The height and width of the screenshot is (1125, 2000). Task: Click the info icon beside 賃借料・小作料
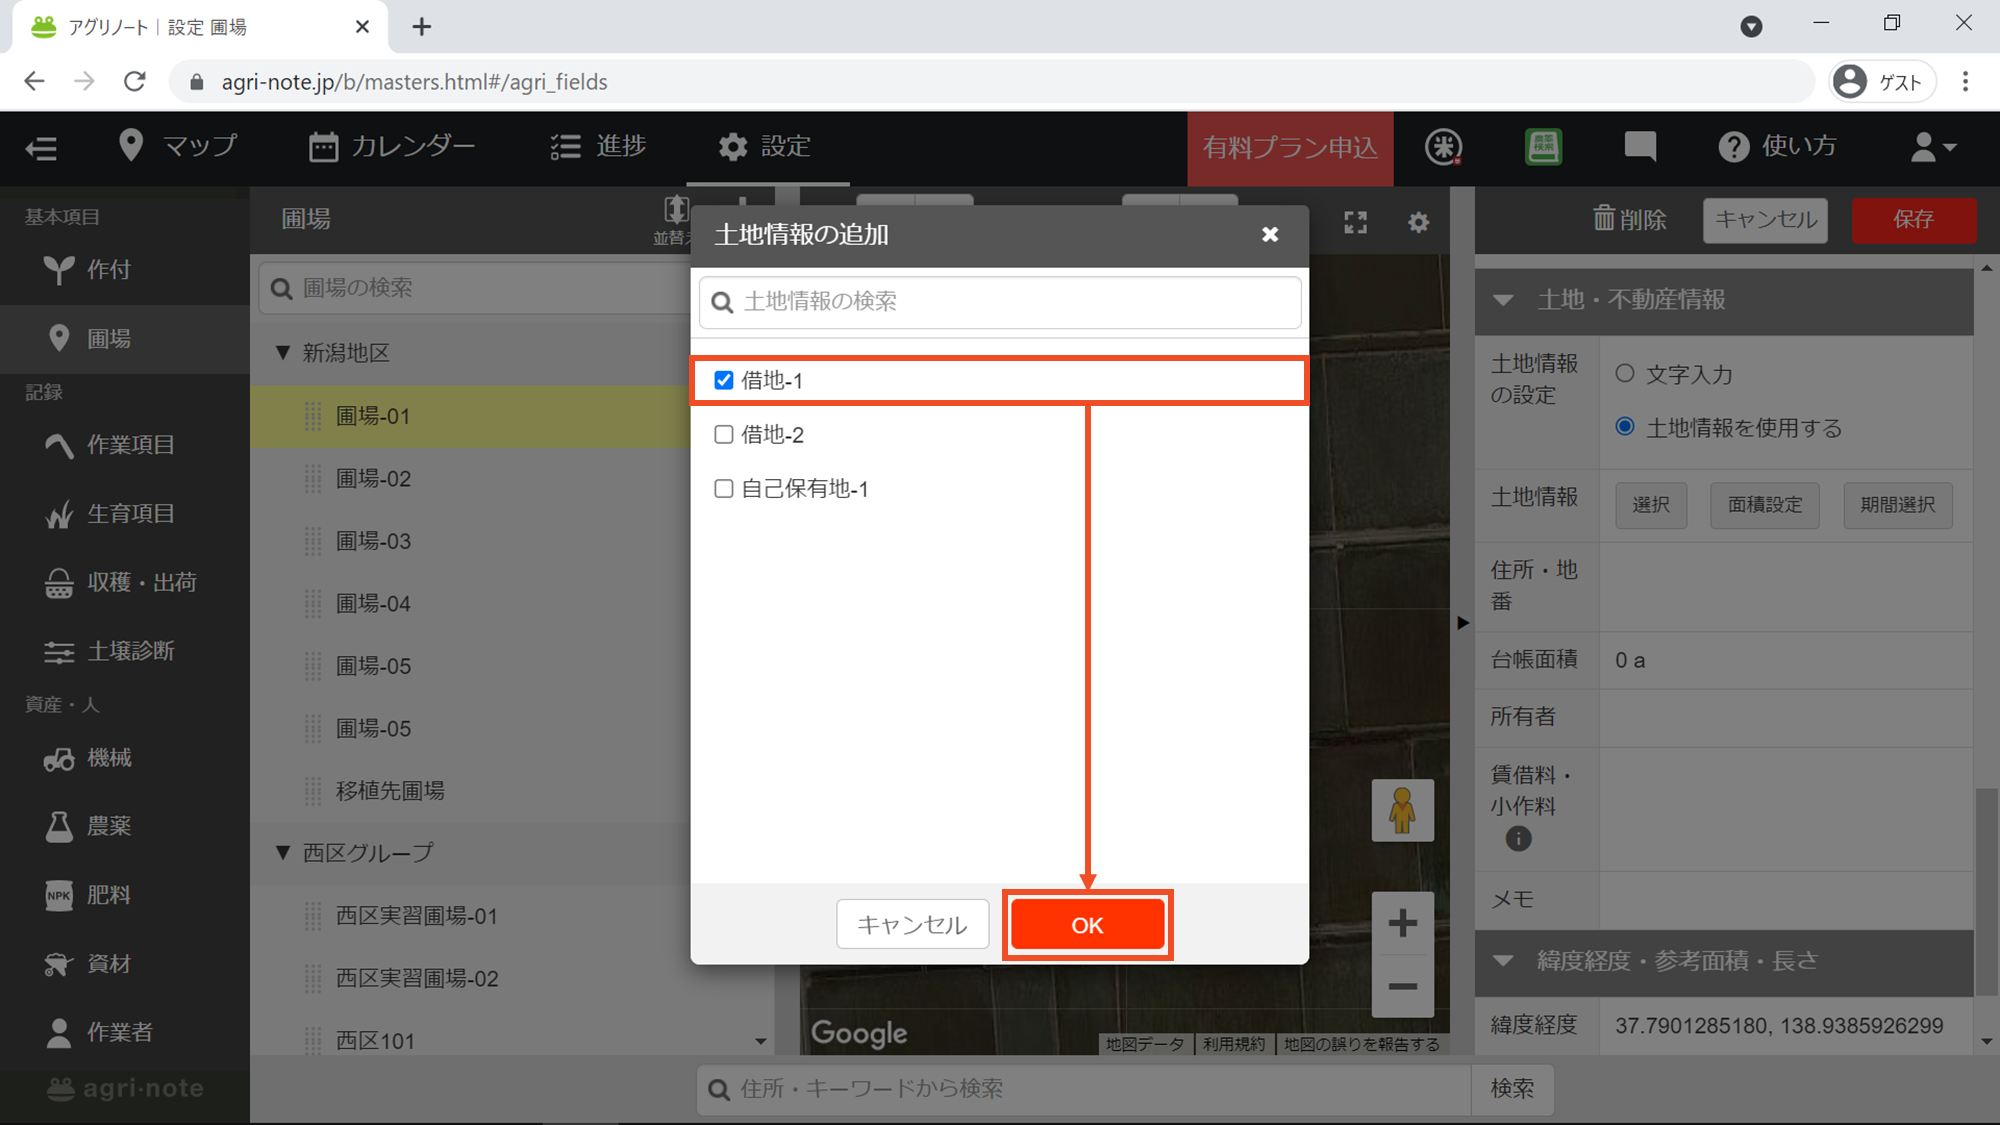pyautogui.click(x=1518, y=839)
